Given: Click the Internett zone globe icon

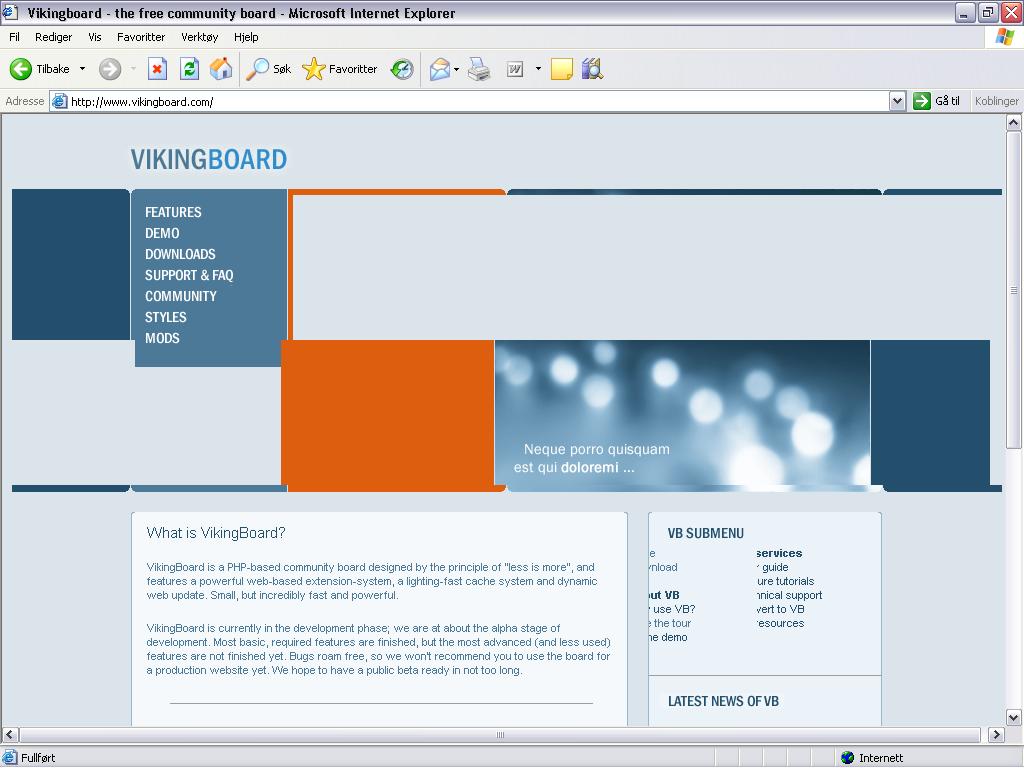Looking at the screenshot, I should (x=848, y=758).
